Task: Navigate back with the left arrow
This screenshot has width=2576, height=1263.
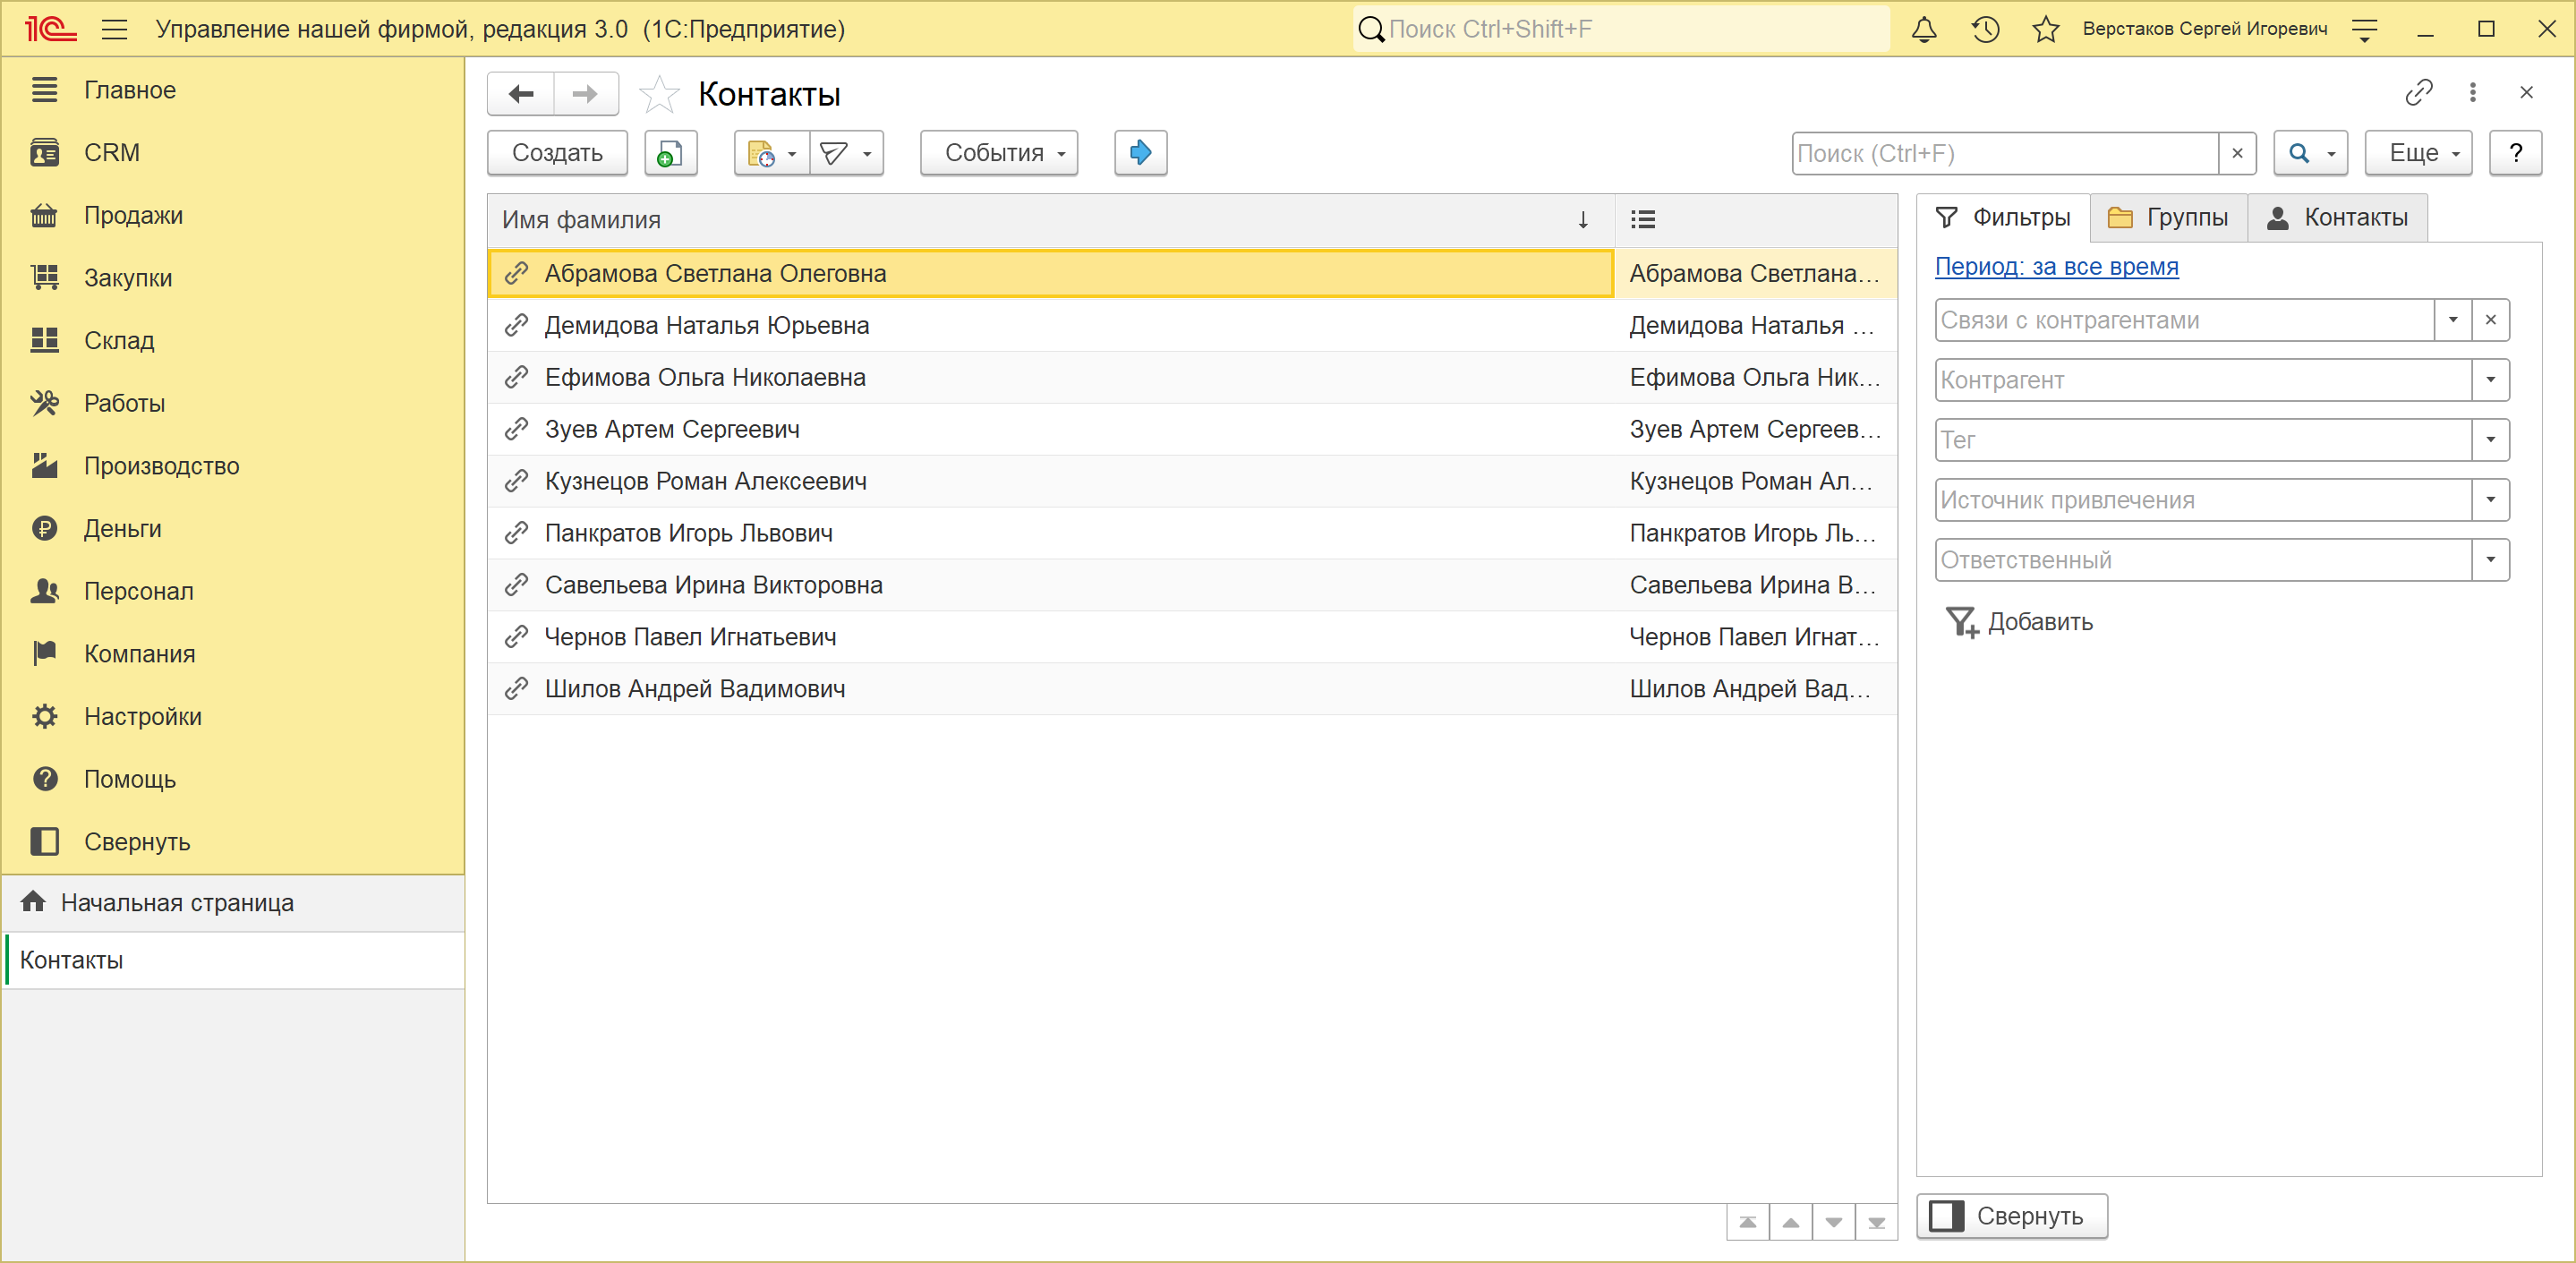Action: click(x=521, y=94)
